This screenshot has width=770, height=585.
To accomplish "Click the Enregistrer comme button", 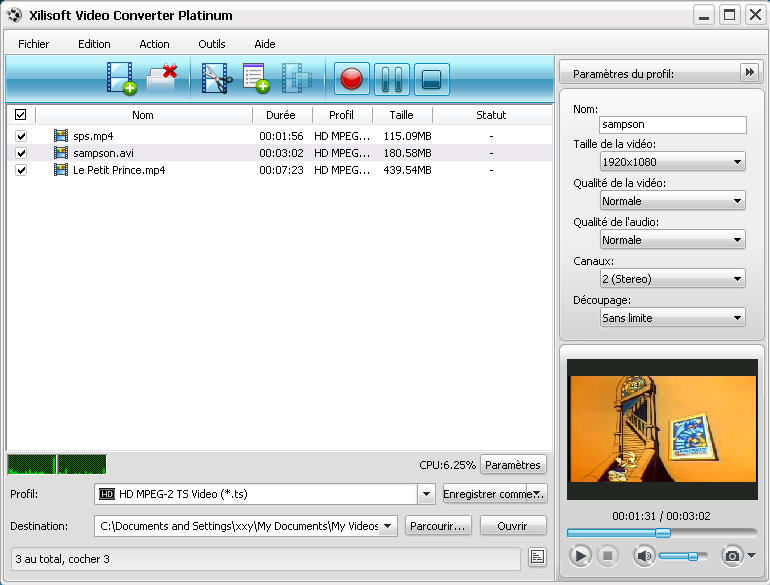I will [x=495, y=494].
